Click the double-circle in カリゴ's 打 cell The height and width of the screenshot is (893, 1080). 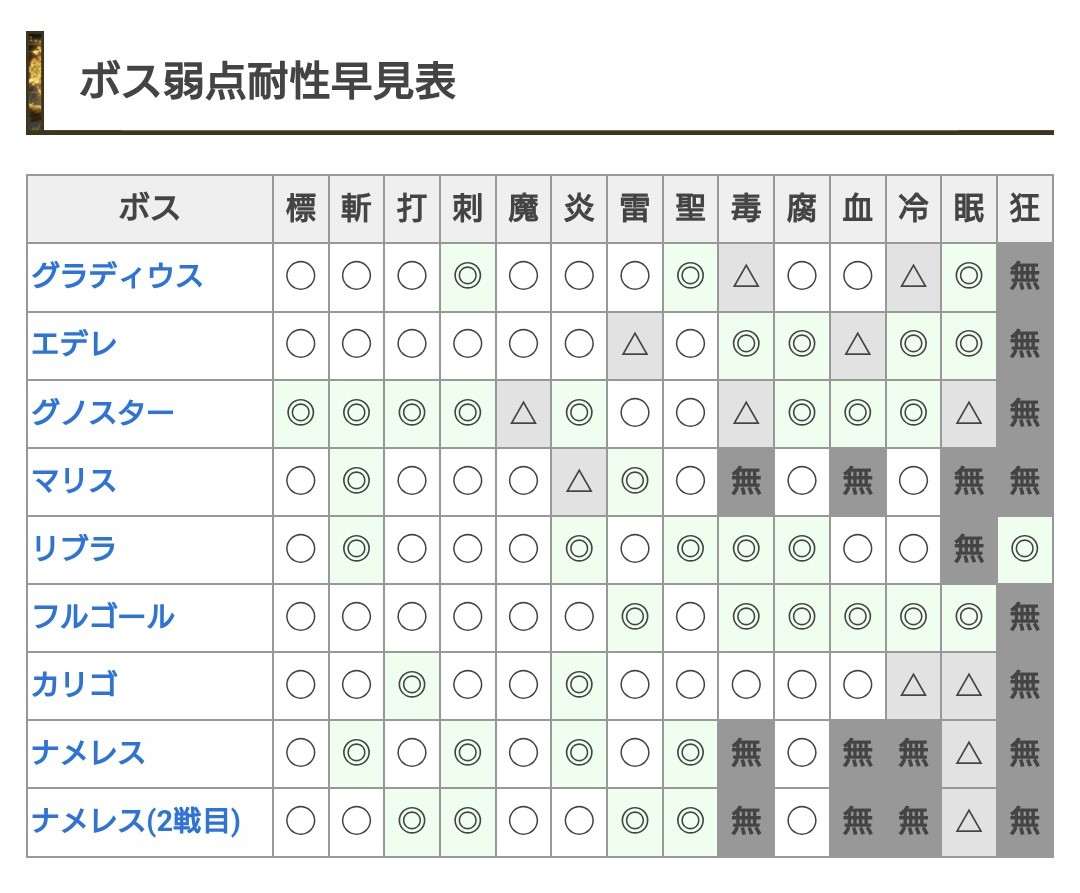tap(412, 685)
